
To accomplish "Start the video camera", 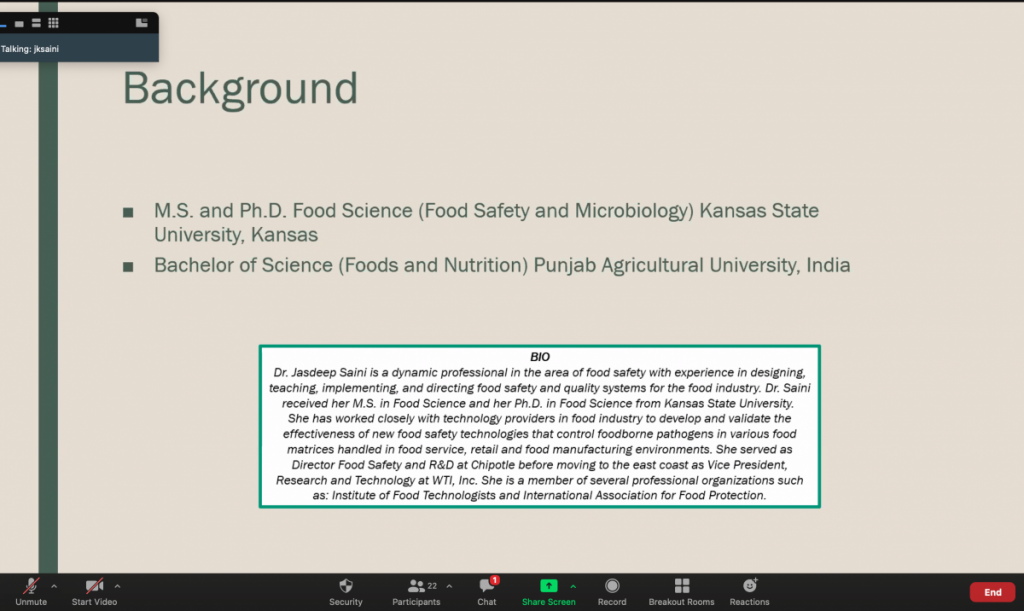I will (94, 592).
